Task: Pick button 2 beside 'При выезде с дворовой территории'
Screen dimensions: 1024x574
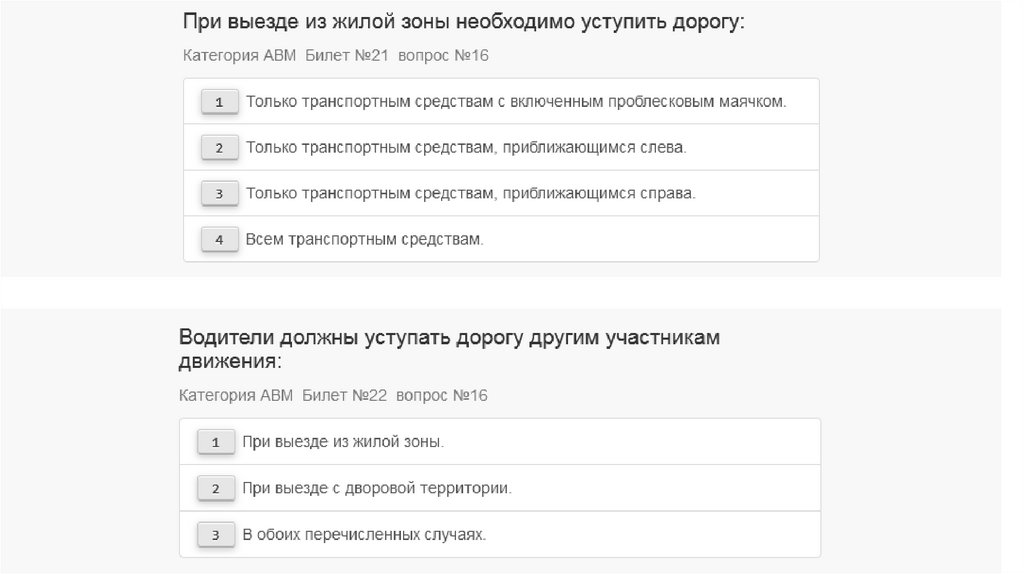Action: point(215,489)
